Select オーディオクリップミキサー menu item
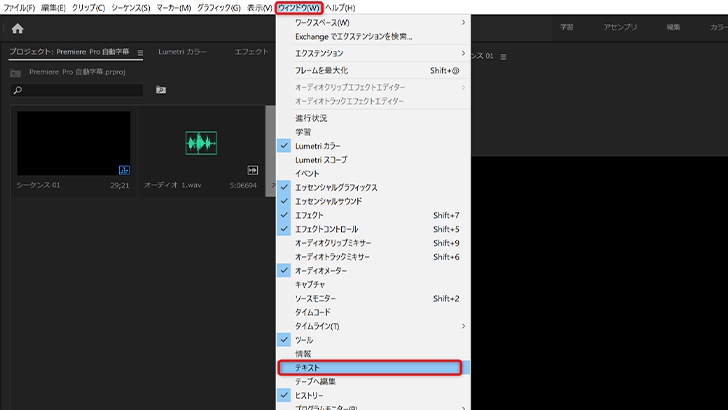Screen dimensions: 728x410 click(373, 243)
